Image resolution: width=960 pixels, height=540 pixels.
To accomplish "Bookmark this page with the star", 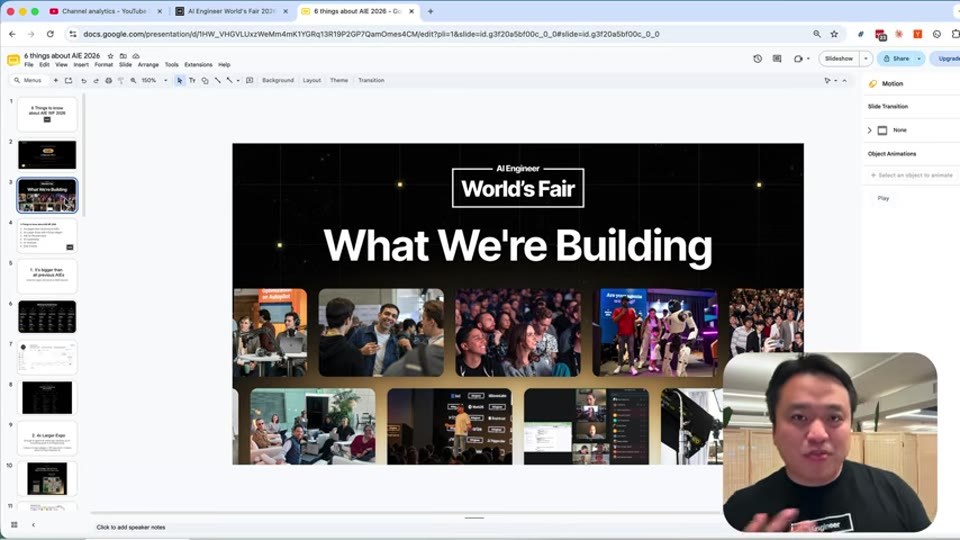I will [x=834, y=34].
